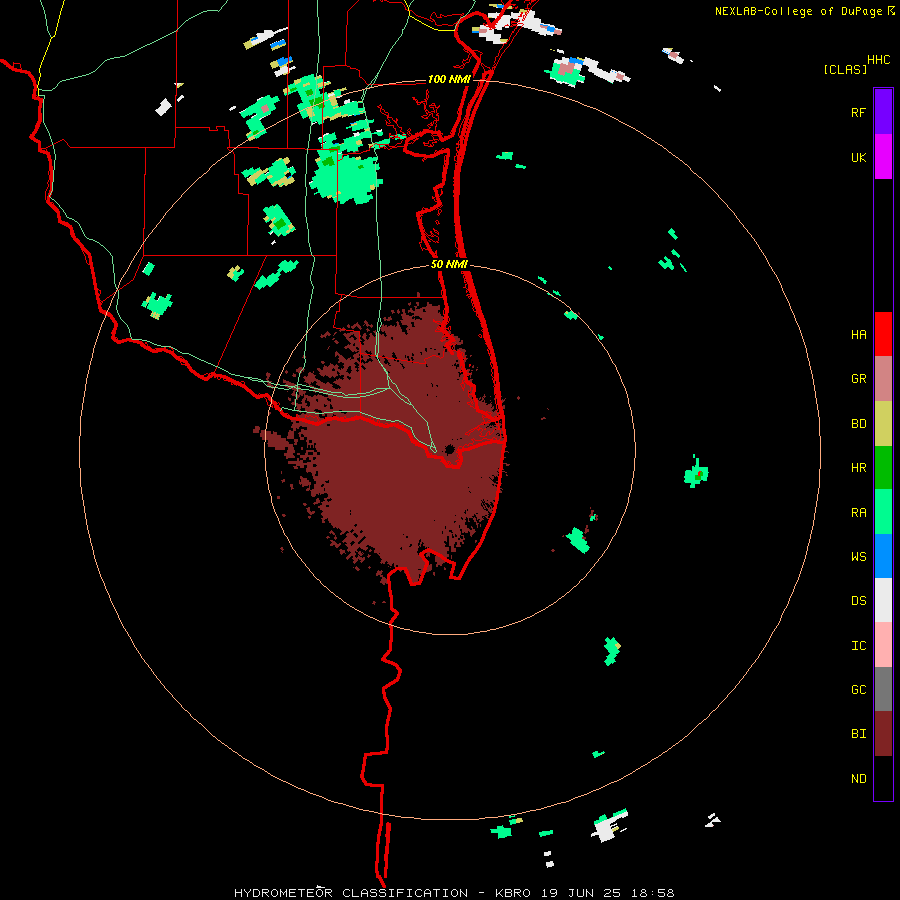Click the 'ND' legend label
900x900 pixels.
coord(858,779)
